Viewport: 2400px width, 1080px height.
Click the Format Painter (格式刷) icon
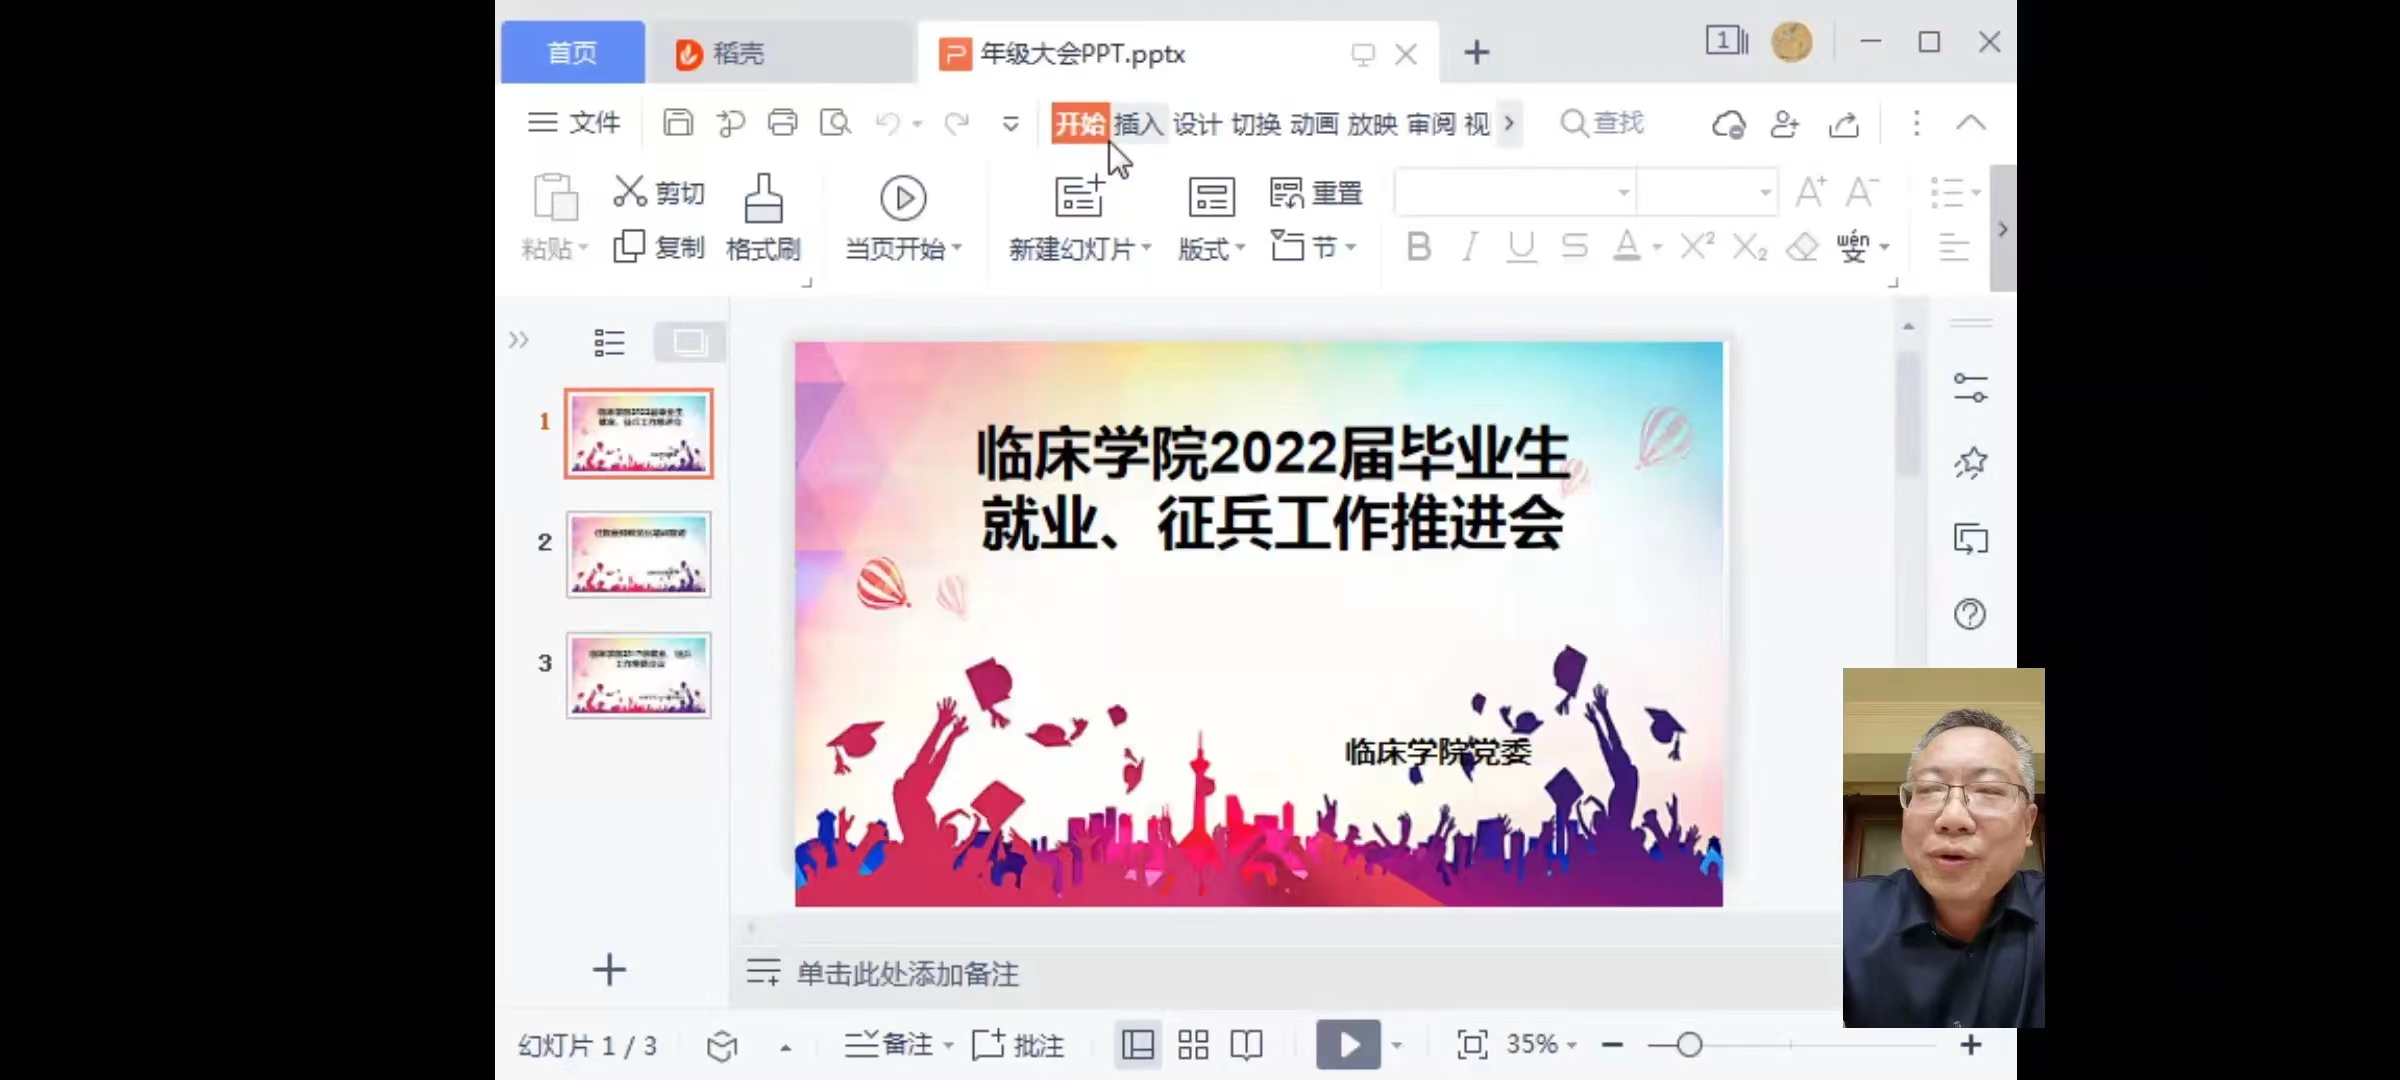763,199
